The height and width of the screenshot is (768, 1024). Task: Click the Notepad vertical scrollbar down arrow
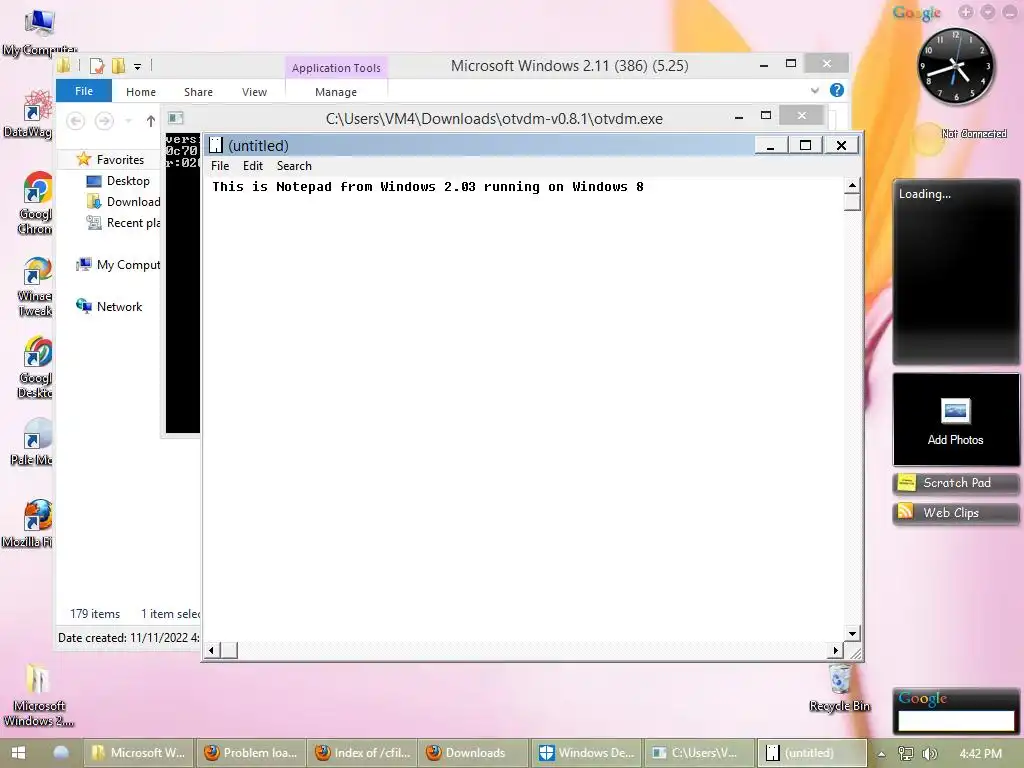[852, 633]
